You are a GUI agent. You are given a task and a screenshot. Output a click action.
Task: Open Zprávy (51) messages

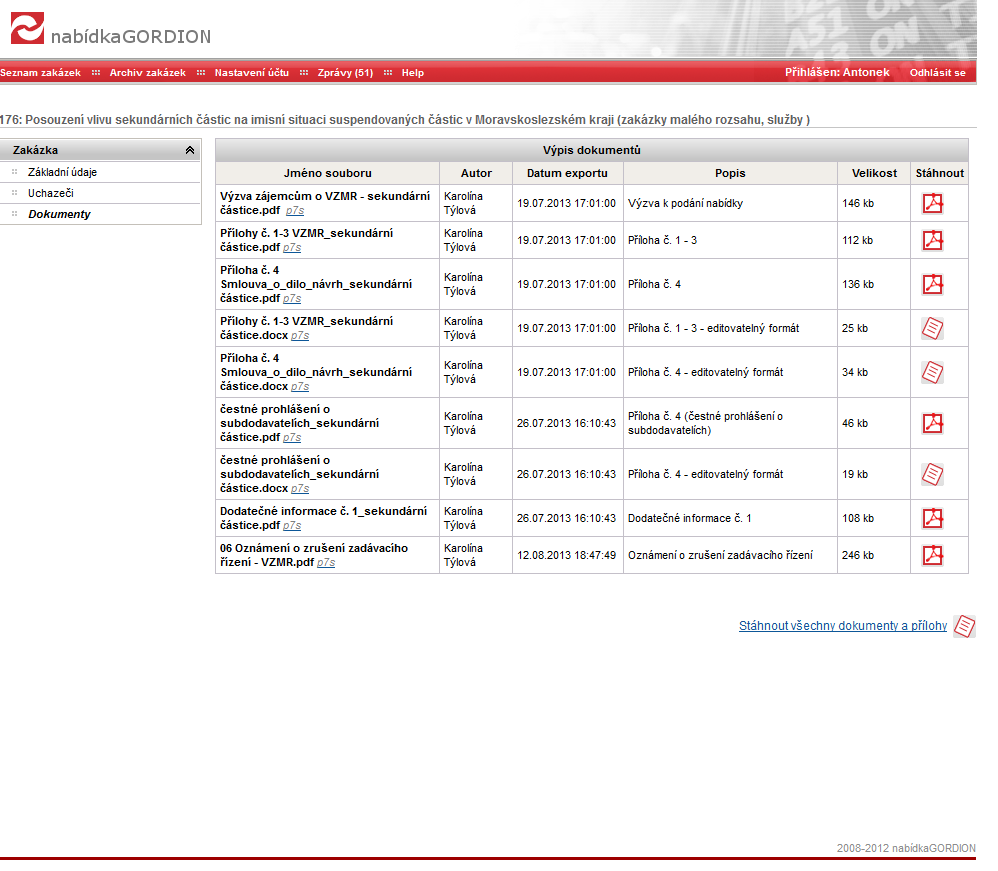345,73
